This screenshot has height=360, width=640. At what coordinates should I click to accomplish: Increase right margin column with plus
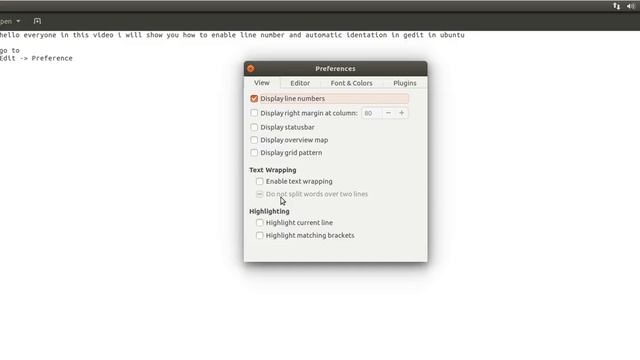point(402,113)
